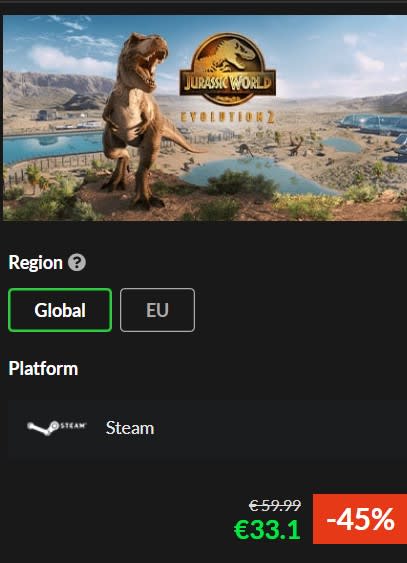Select the Global region option
This screenshot has width=407, height=563.
(60, 310)
